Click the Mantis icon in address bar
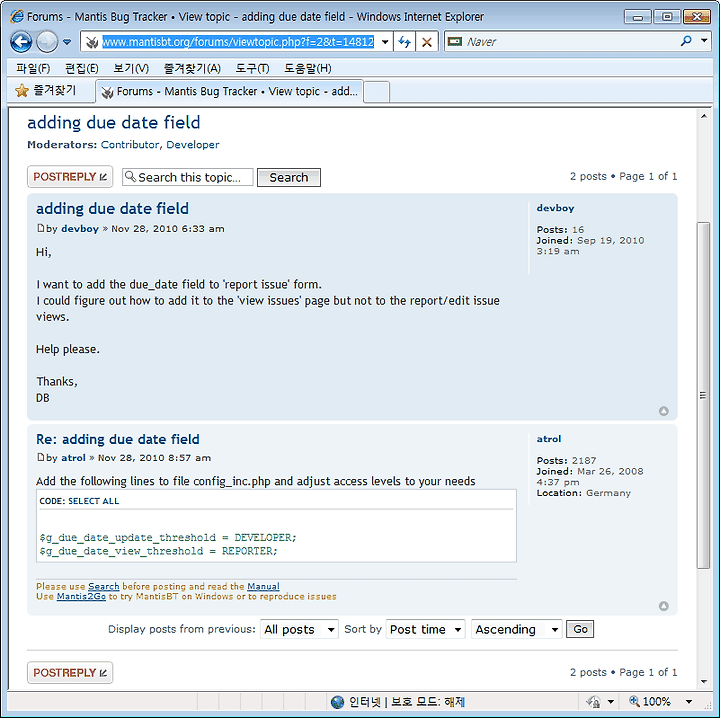 pos(92,42)
